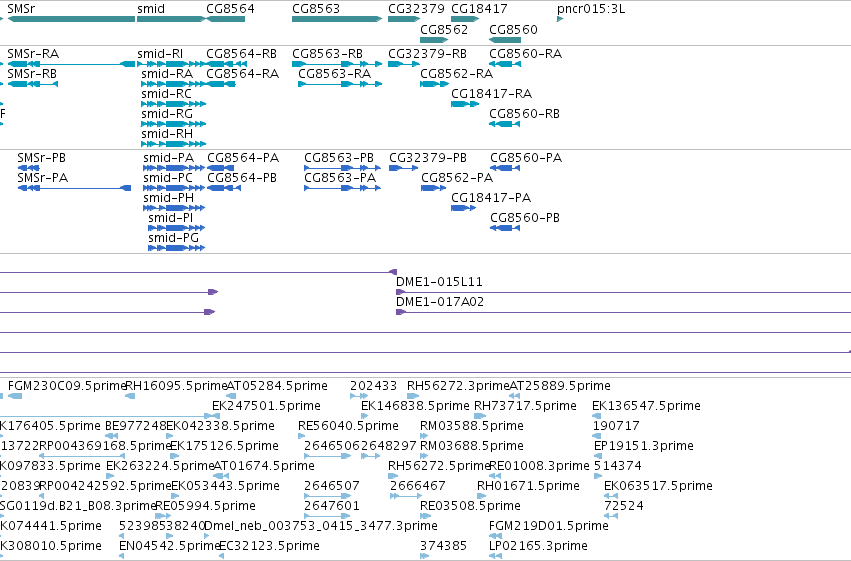851x561 pixels.
Task: Select transcript CG18417-RA
Action: pyautogui.click(x=492, y=94)
